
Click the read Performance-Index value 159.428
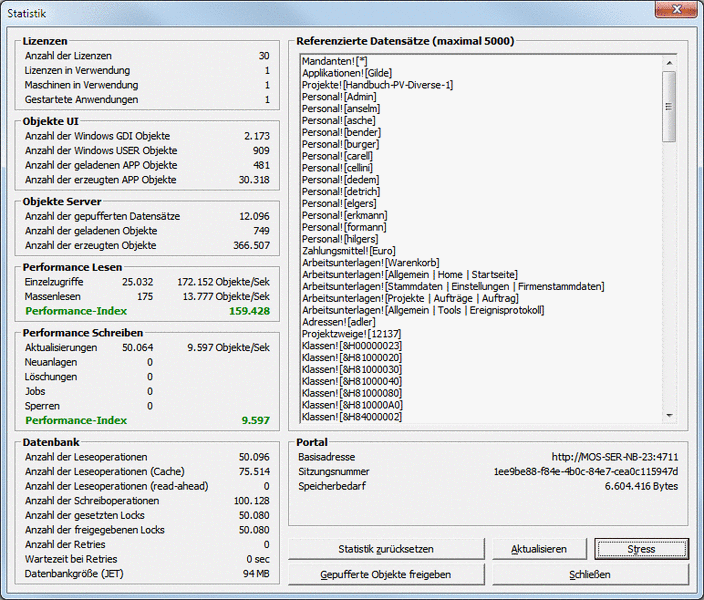pos(250,311)
